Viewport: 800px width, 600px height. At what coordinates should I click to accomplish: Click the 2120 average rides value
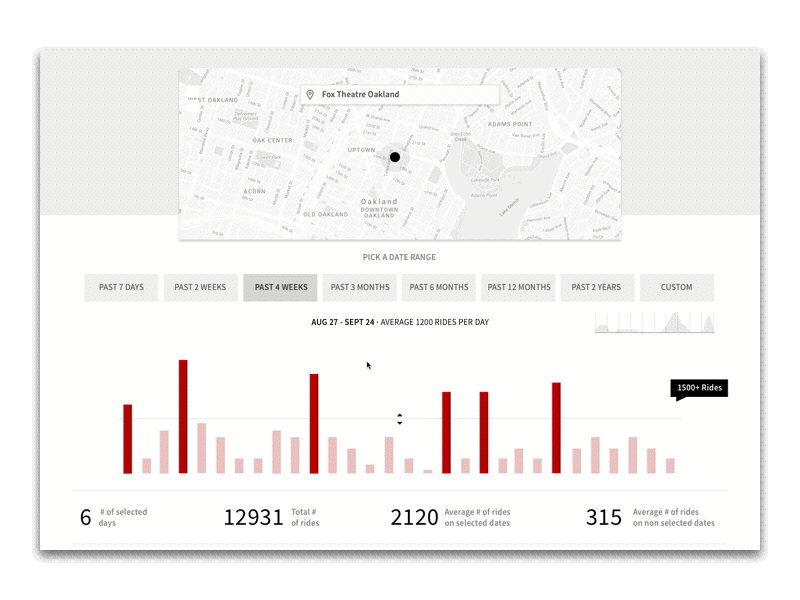tap(414, 517)
